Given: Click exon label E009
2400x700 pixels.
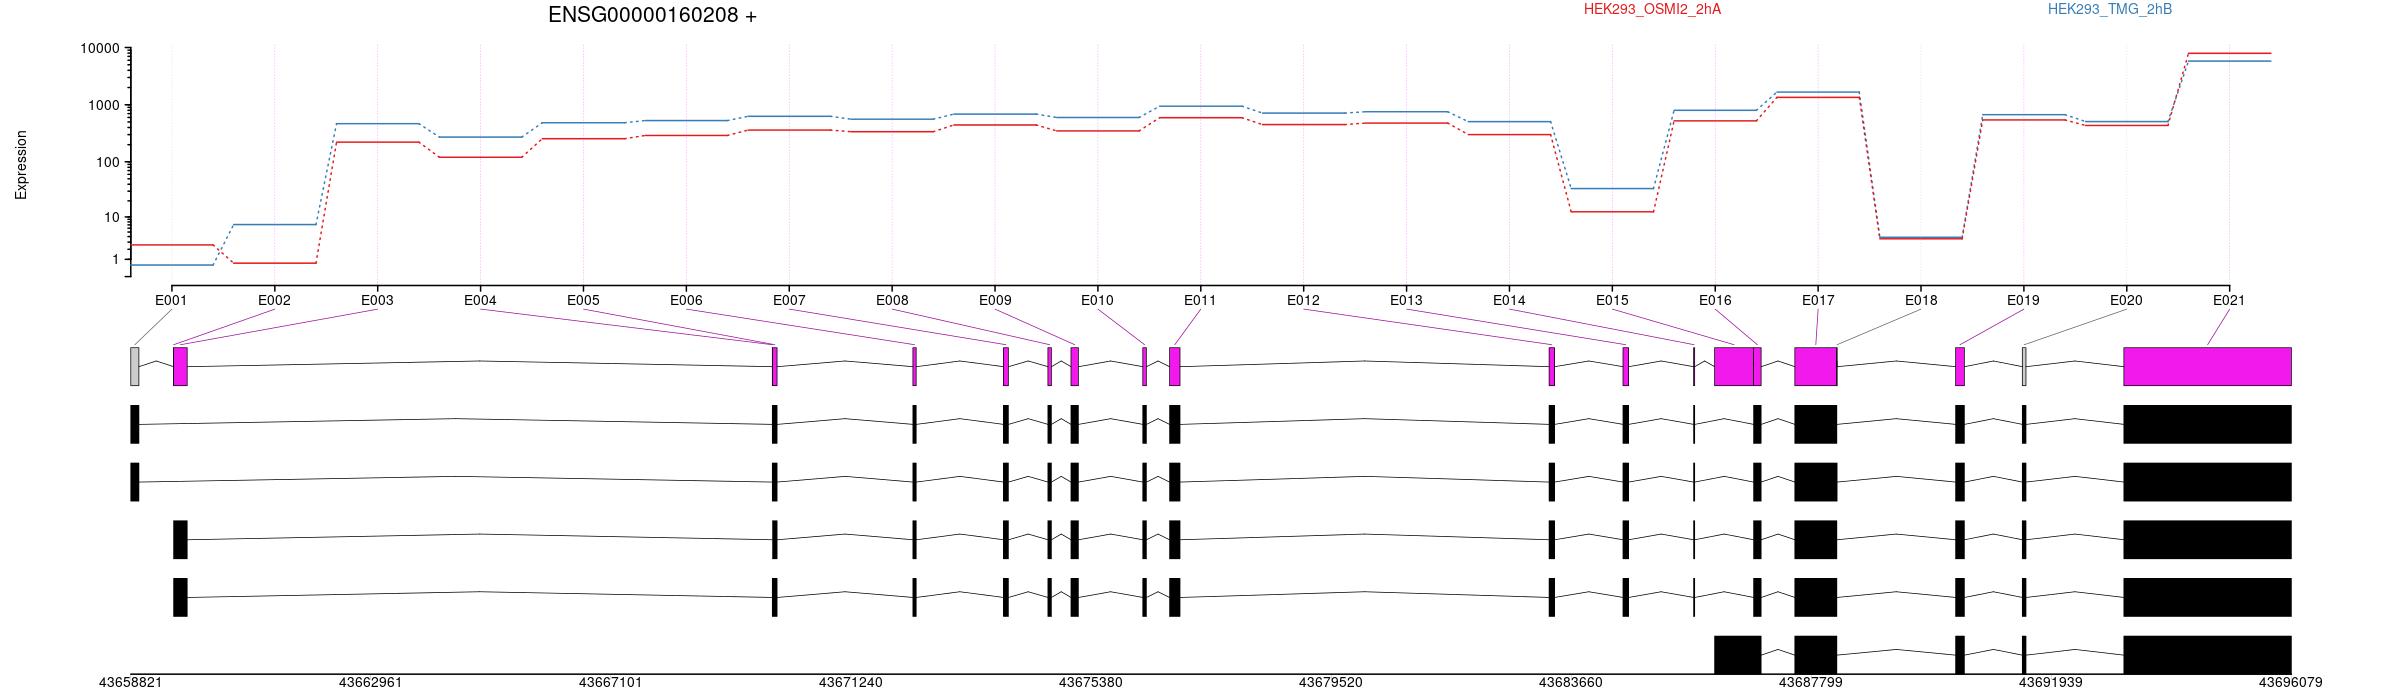Looking at the screenshot, I should coord(995,300).
